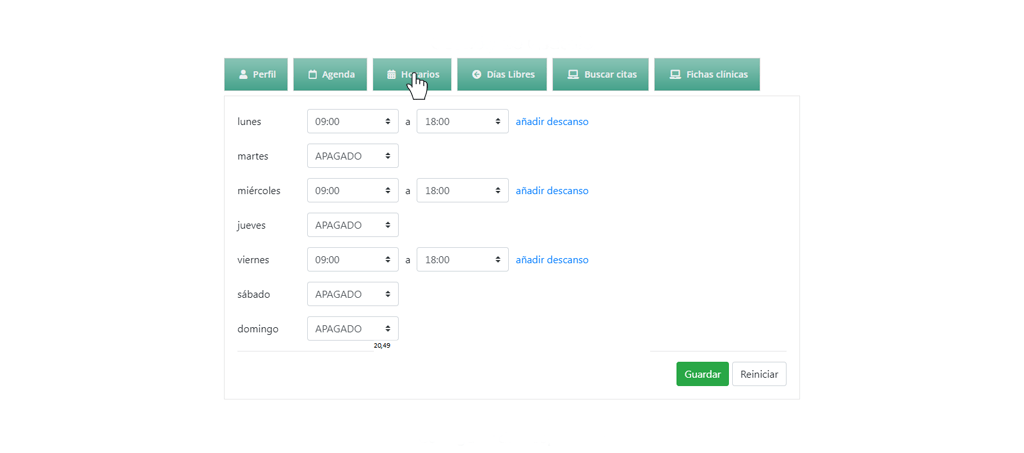
Task: Open martes APAGADO dropdown
Action: point(352,156)
